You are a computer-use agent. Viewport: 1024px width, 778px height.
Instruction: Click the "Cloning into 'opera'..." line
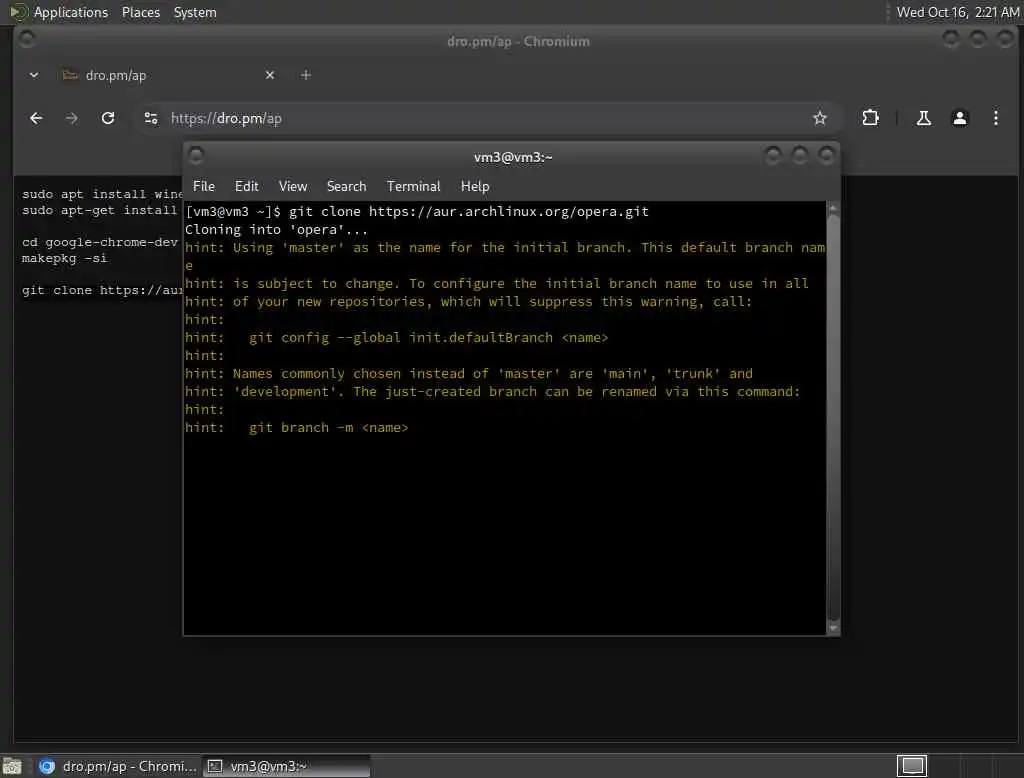(x=276, y=230)
